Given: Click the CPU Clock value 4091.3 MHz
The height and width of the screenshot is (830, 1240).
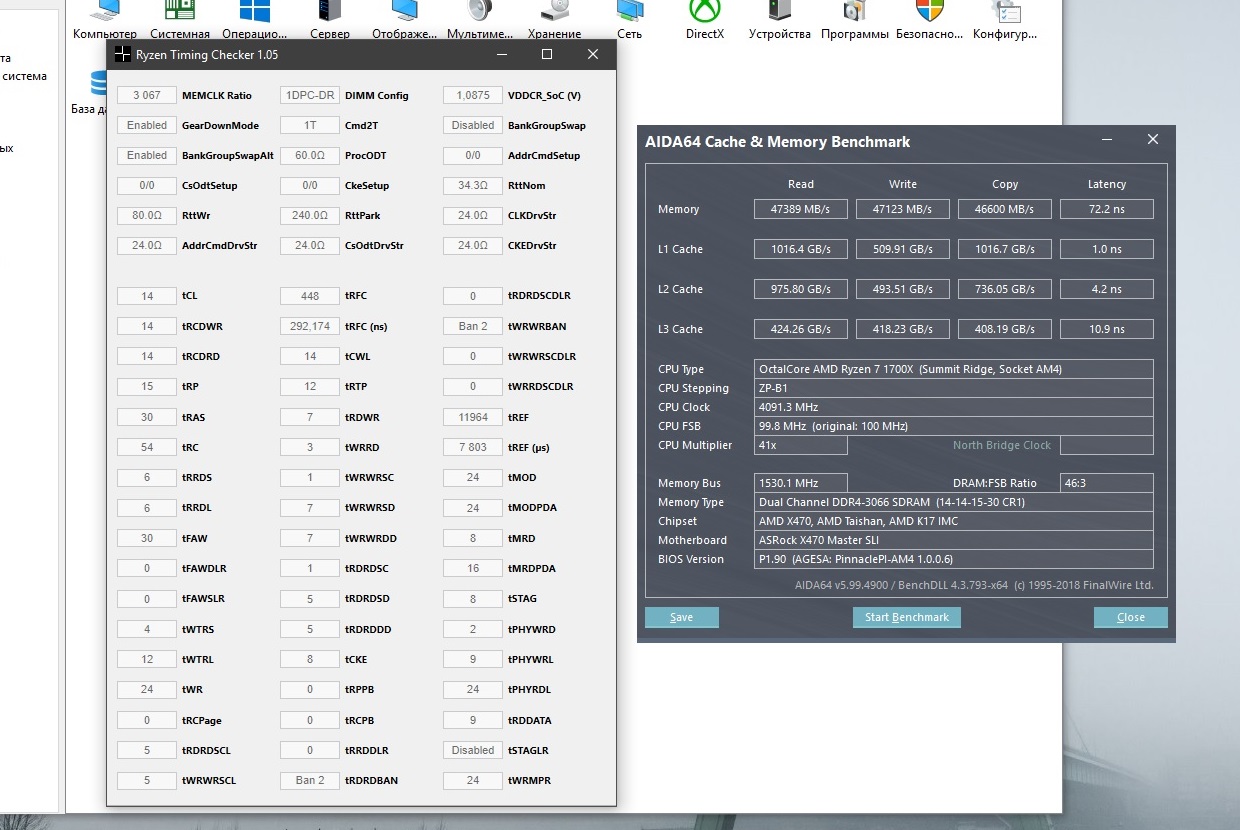Looking at the screenshot, I should point(954,407).
